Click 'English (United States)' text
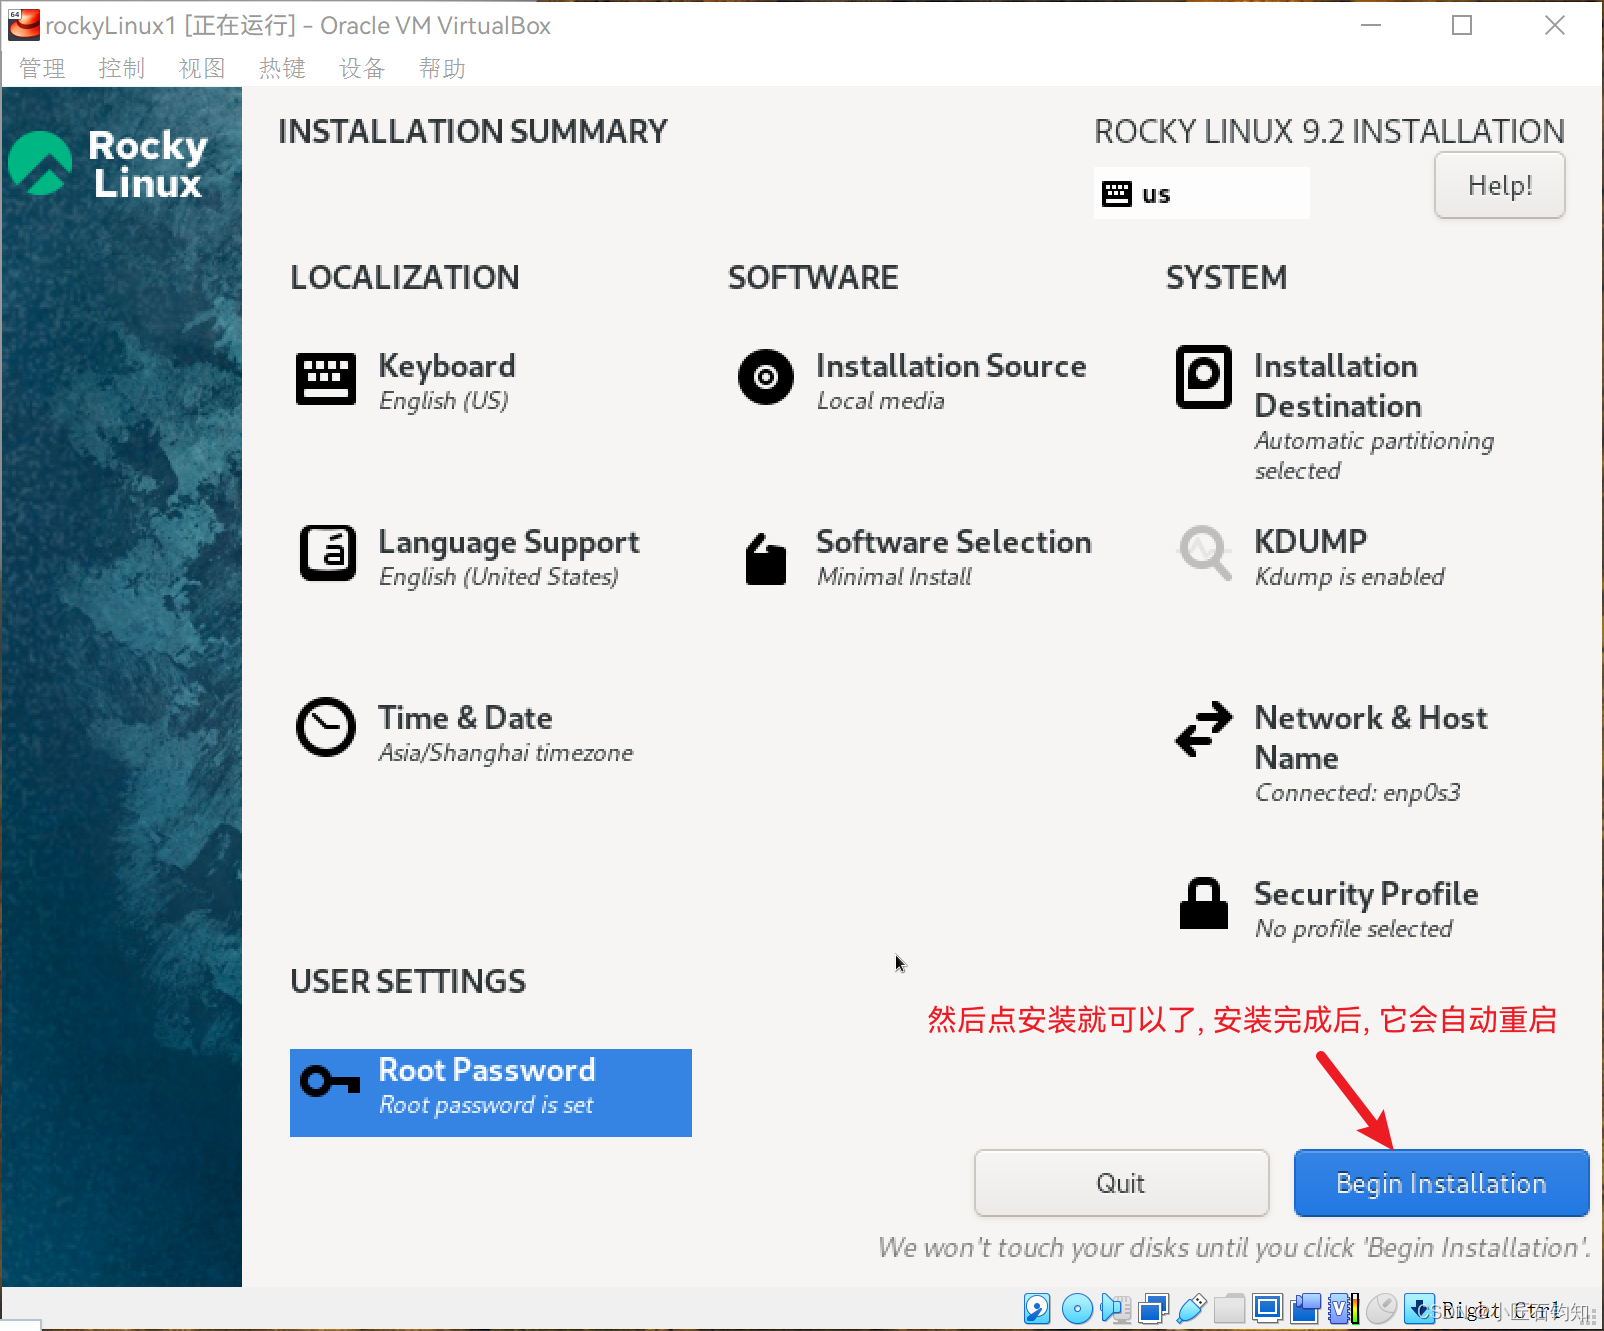Image resolution: width=1604 pixels, height=1331 pixels. pyautogui.click(x=499, y=576)
